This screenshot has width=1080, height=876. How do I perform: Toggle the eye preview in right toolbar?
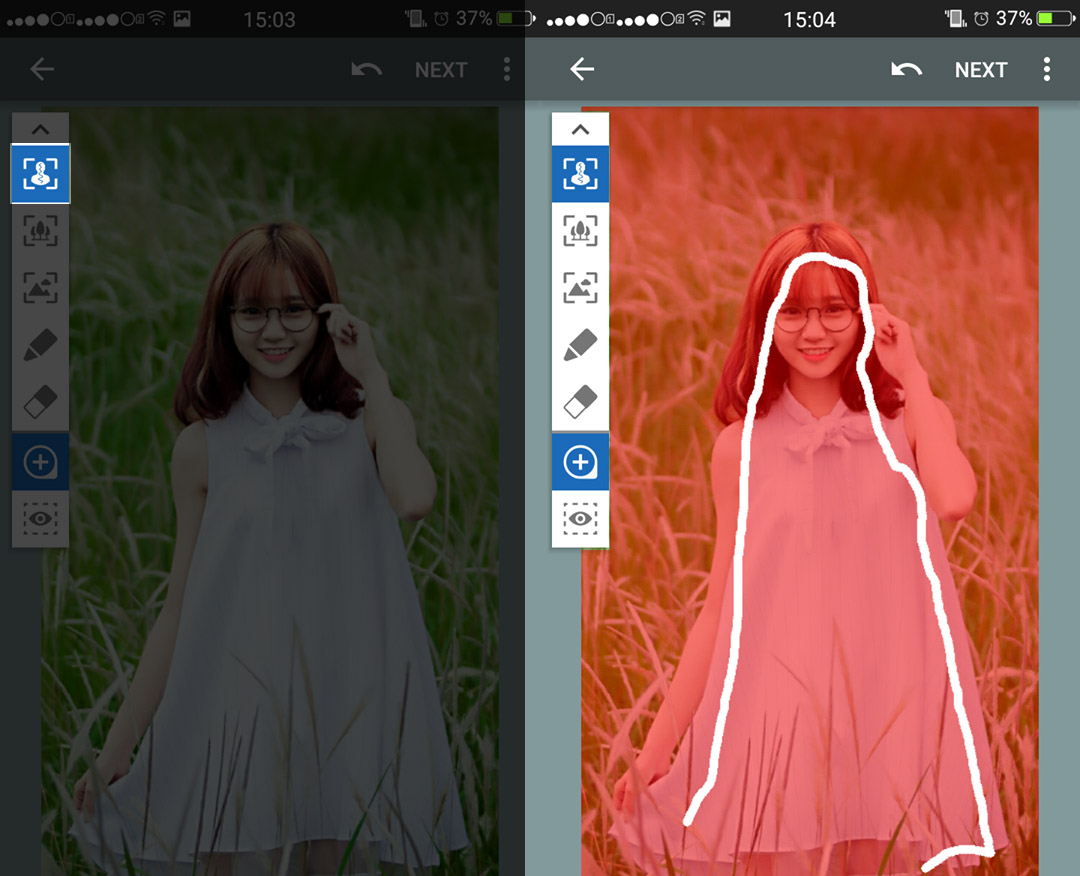[580, 518]
